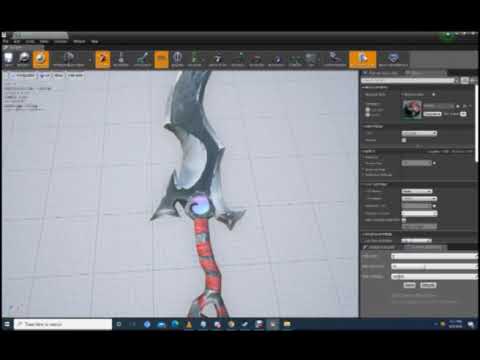Click the top slider in the bottom-right panel
Screen dimensions: 480x360
click(434, 256)
